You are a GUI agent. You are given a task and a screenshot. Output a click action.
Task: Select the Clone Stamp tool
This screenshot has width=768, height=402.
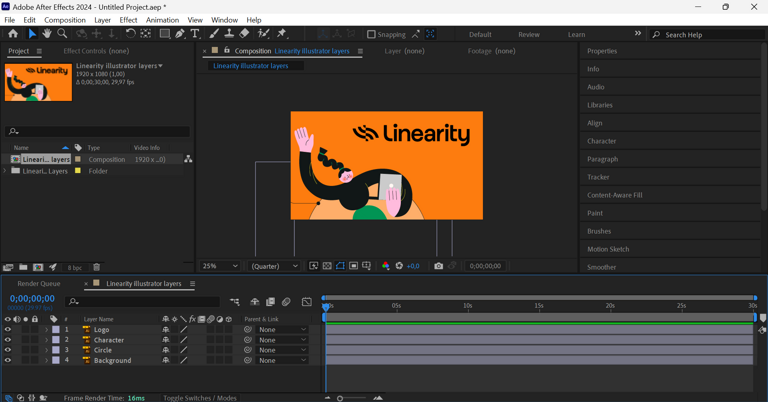coord(229,34)
